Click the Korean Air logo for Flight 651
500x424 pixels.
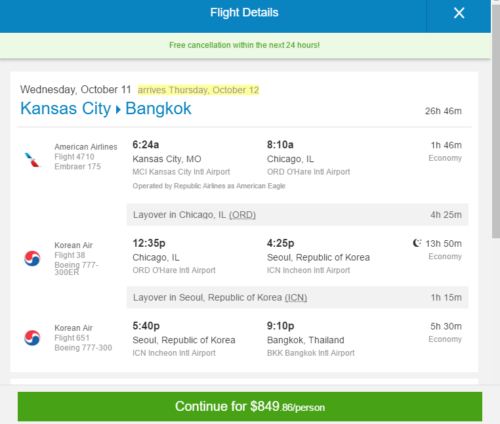[x=32, y=338]
